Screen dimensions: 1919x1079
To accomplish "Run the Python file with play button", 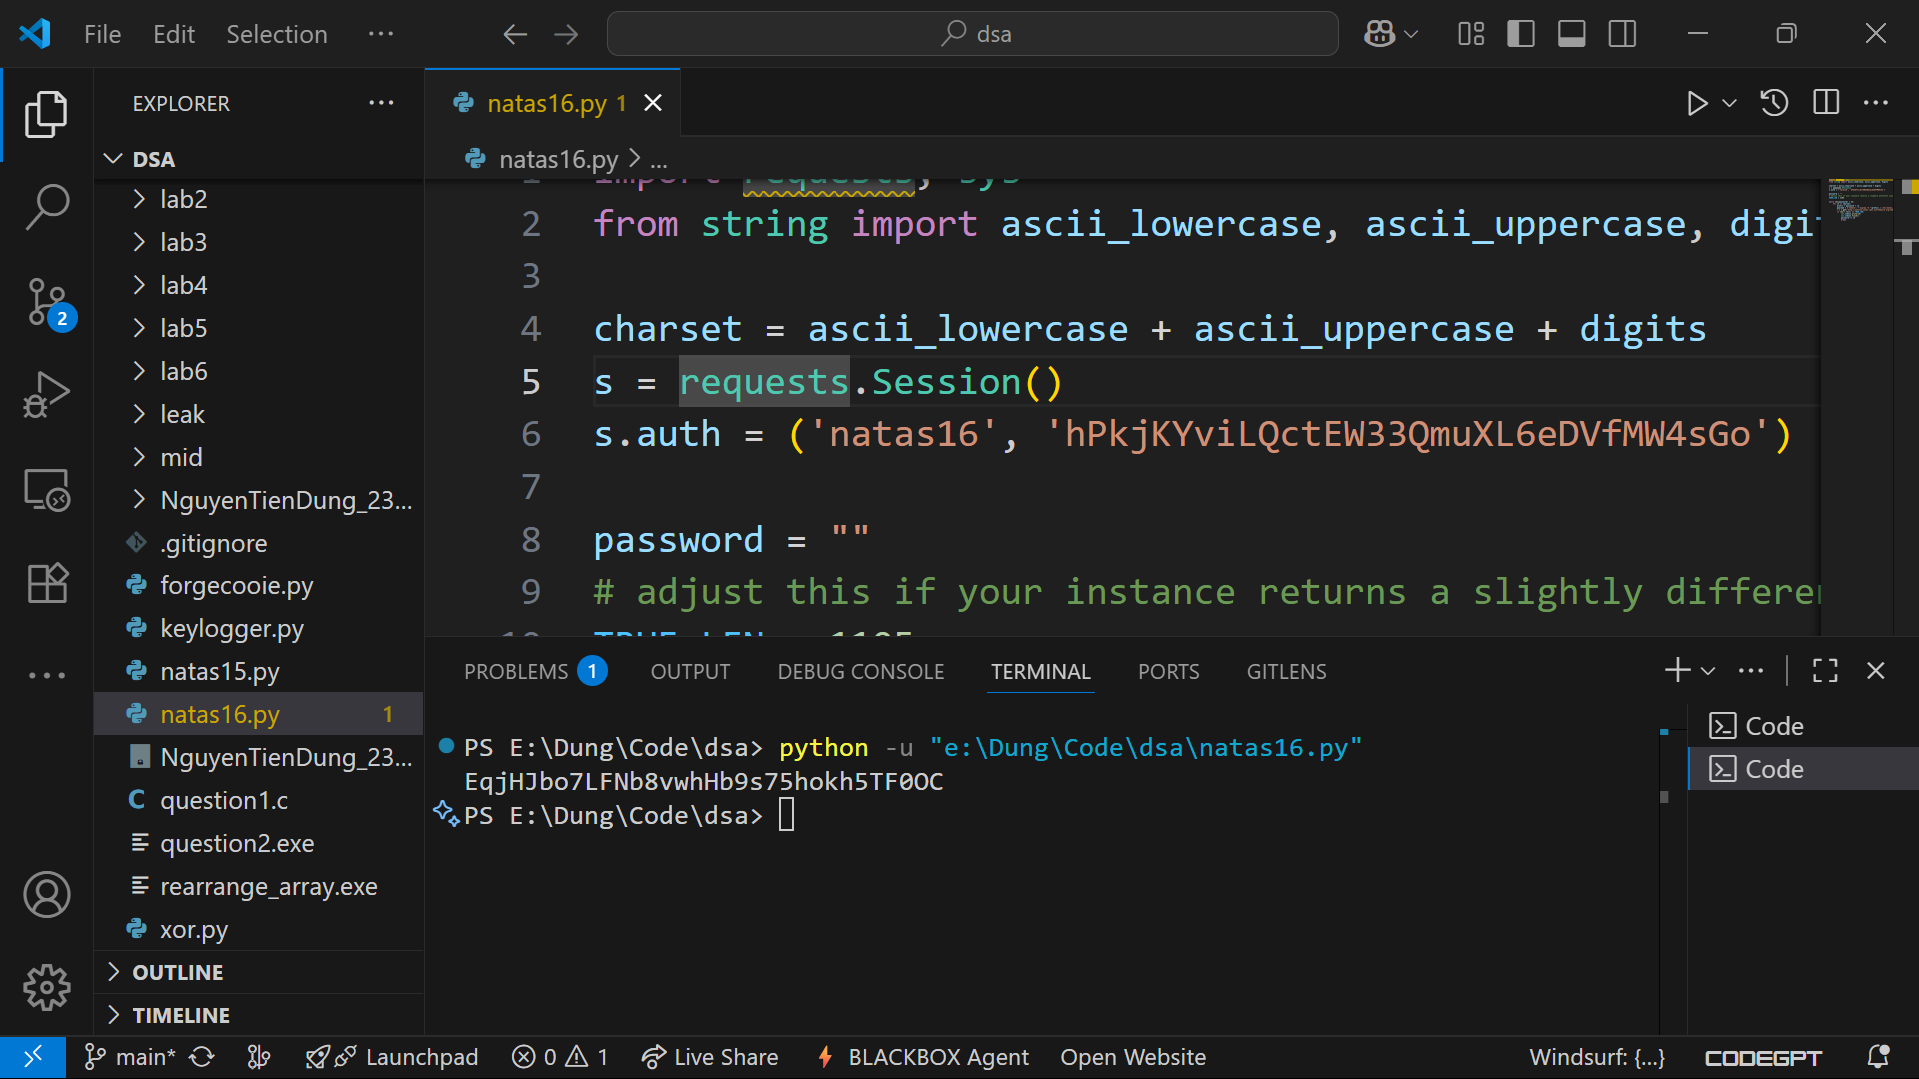I will pos(1696,103).
